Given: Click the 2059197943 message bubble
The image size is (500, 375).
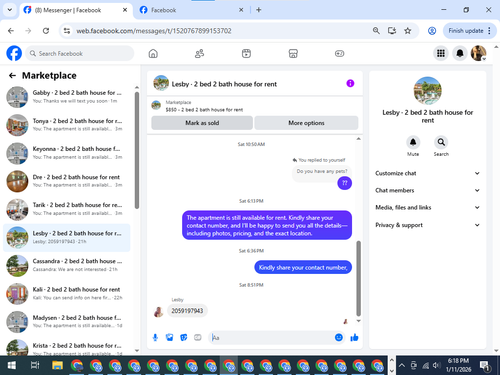Looking at the screenshot, I should pos(187,311).
